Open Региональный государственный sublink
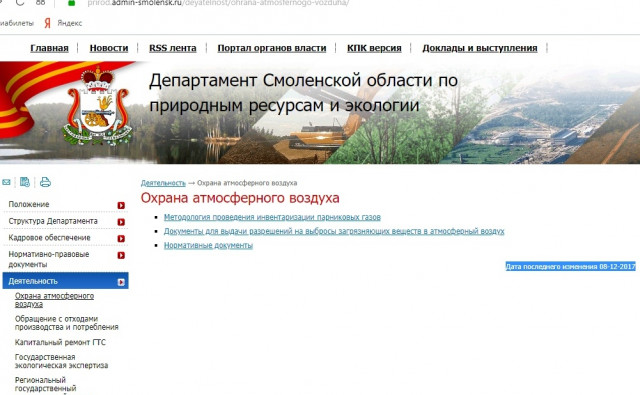 tap(45, 384)
